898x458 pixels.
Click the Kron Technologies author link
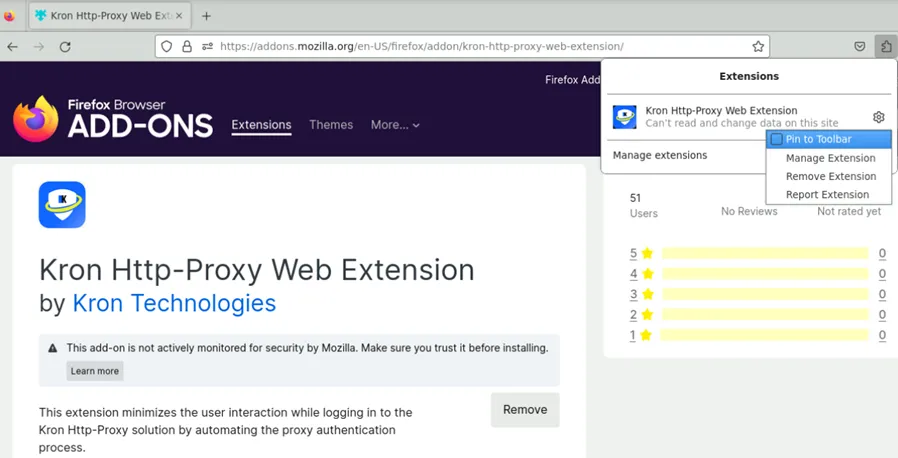coord(174,303)
